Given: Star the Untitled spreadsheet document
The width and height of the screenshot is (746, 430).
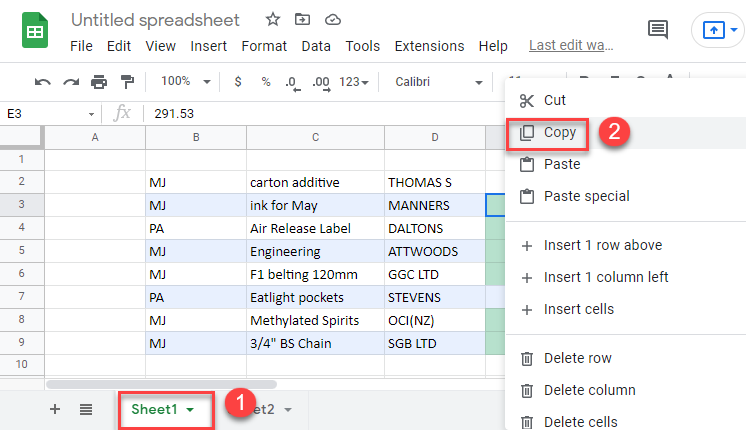Looking at the screenshot, I should point(273,20).
